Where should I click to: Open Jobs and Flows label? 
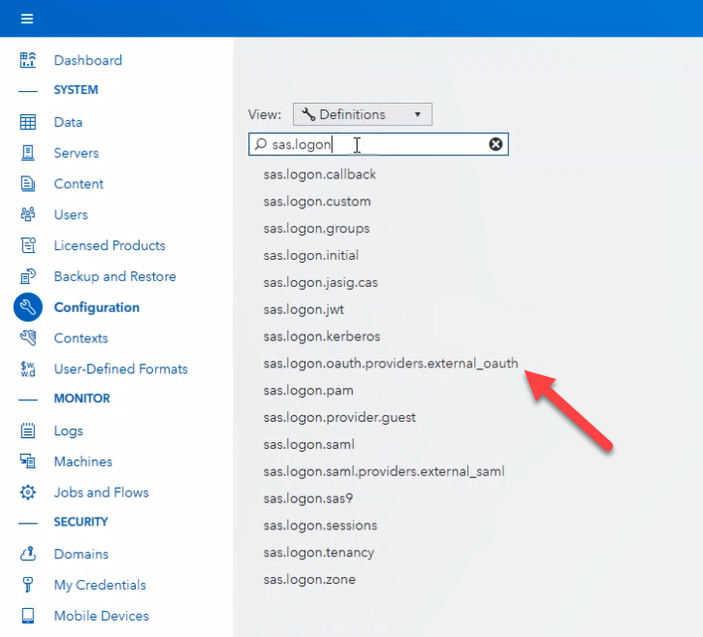pyautogui.click(x=101, y=492)
